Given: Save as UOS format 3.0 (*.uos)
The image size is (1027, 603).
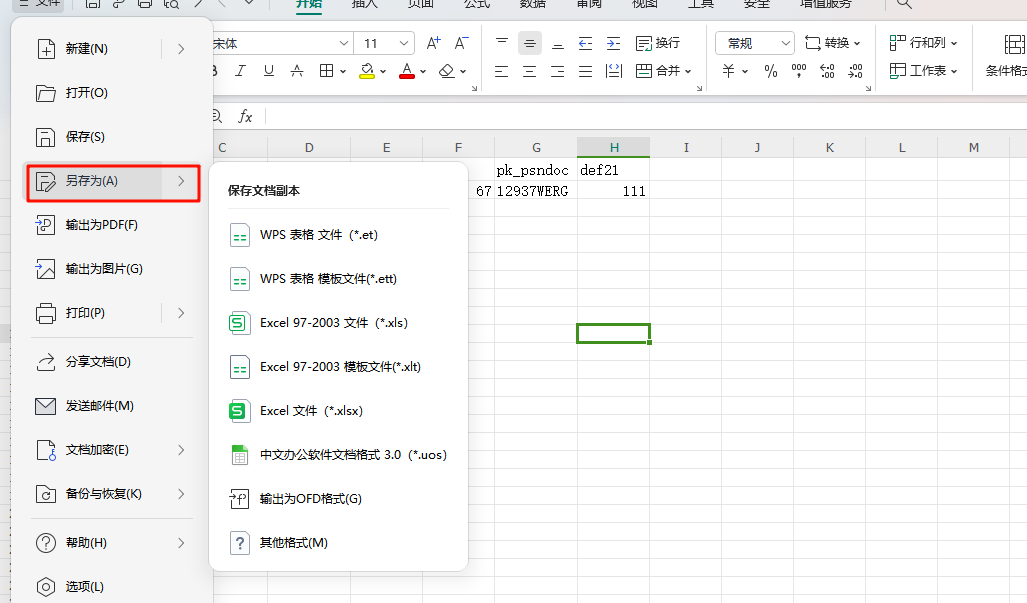Looking at the screenshot, I should [338, 455].
